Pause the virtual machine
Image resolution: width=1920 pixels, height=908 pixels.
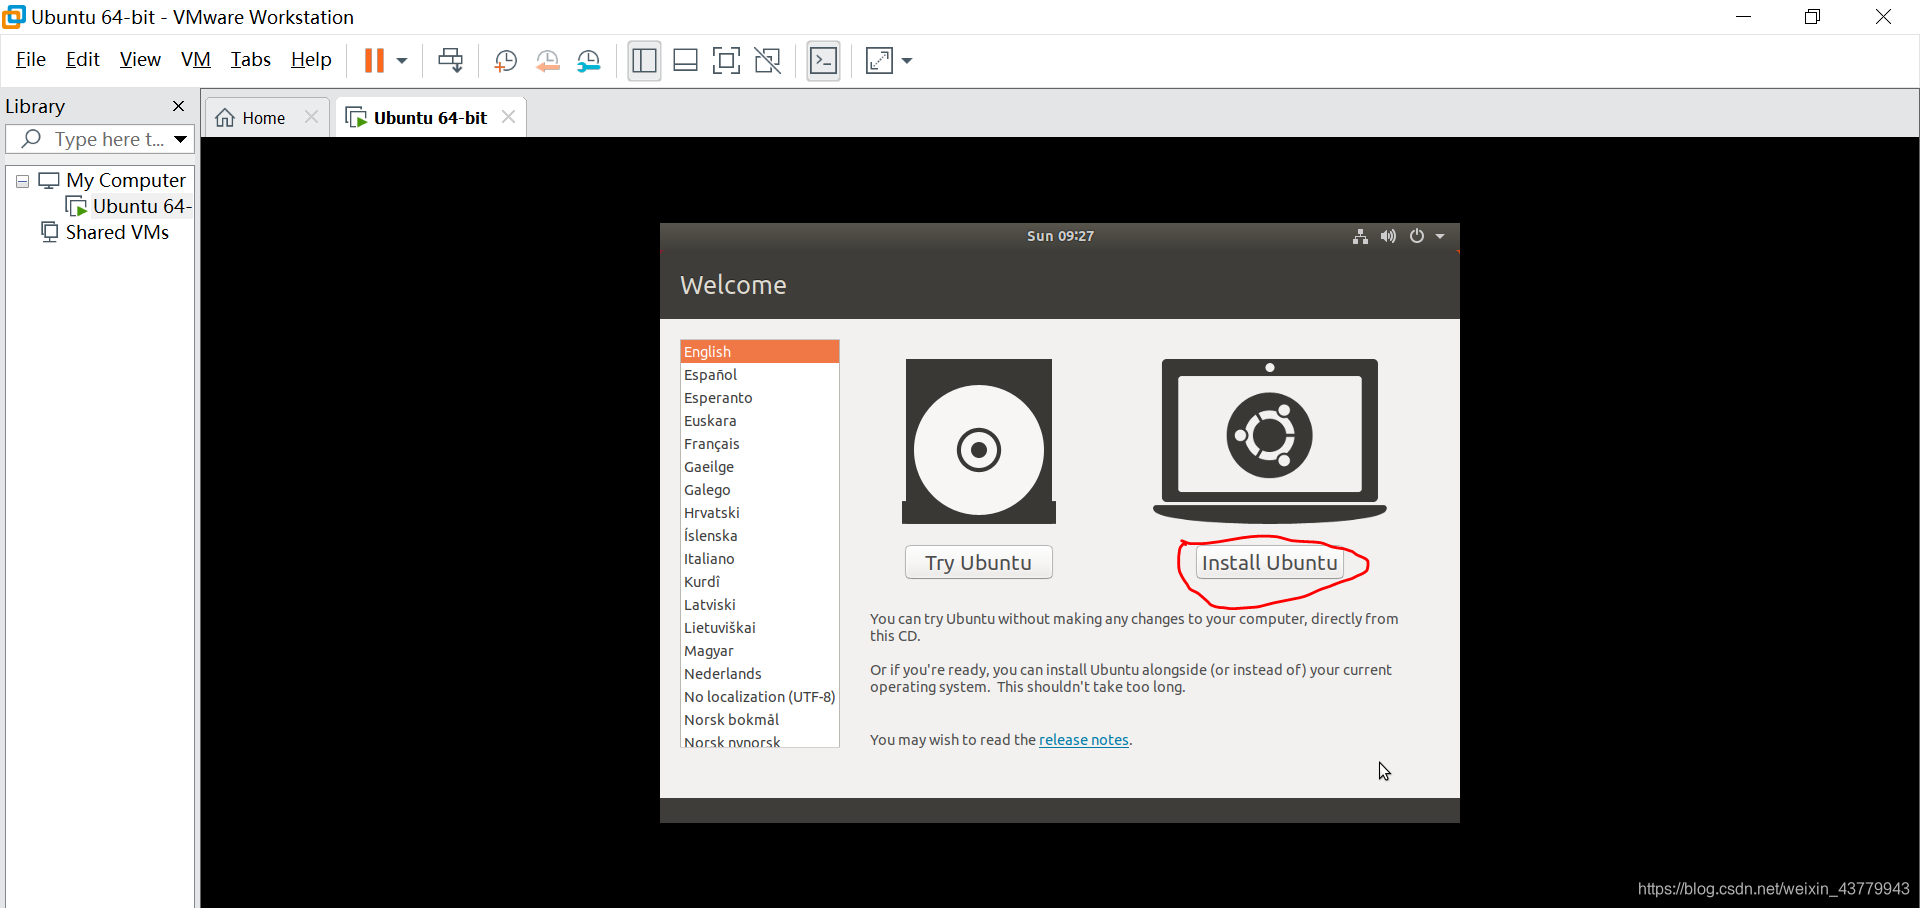374,61
